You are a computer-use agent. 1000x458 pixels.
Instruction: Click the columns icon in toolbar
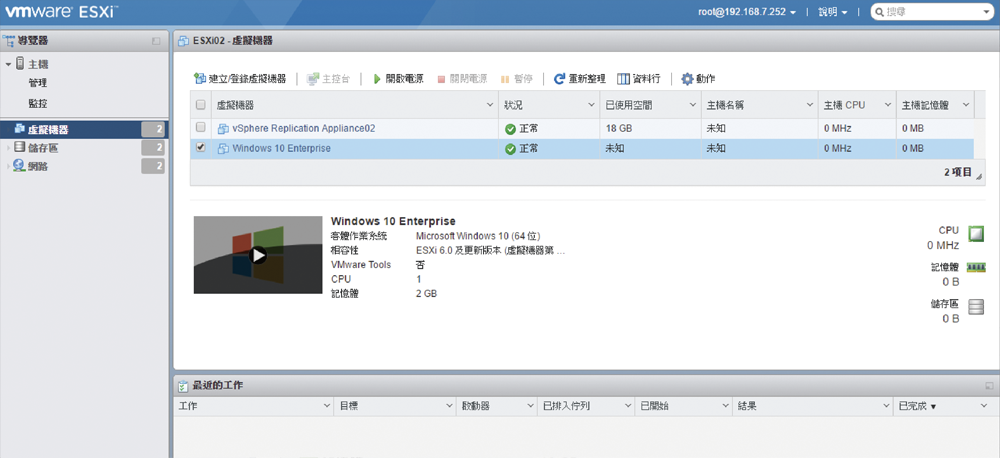tap(623, 79)
